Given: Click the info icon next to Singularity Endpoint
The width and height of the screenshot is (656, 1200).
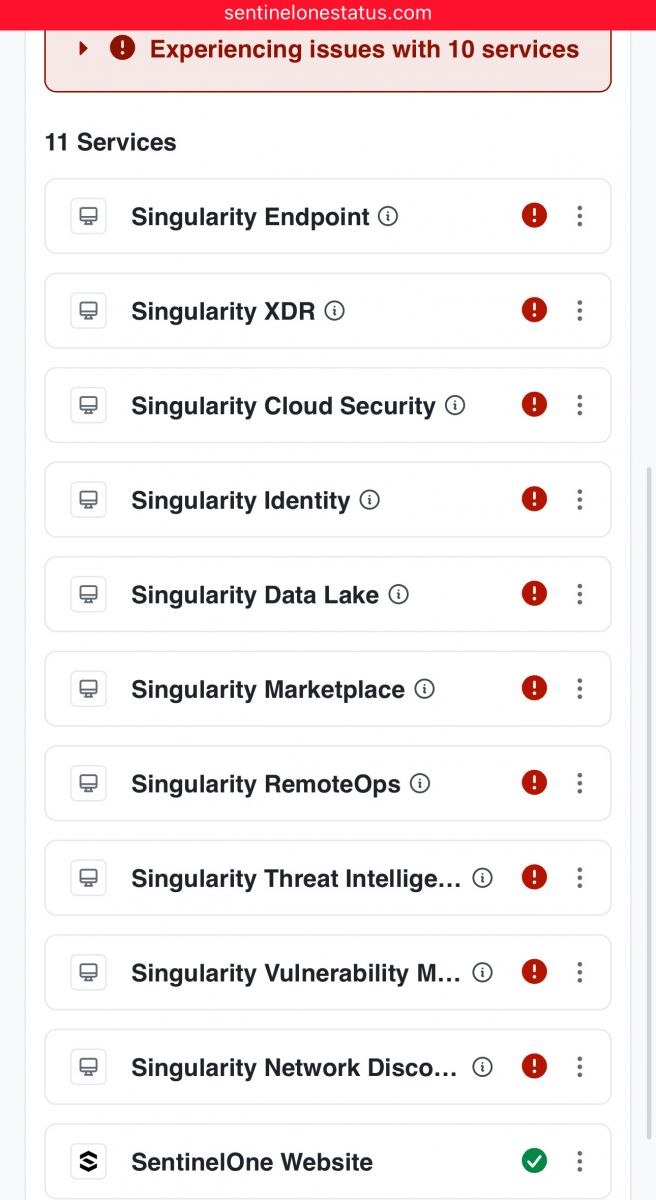Looking at the screenshot, I should click(389, 216).
